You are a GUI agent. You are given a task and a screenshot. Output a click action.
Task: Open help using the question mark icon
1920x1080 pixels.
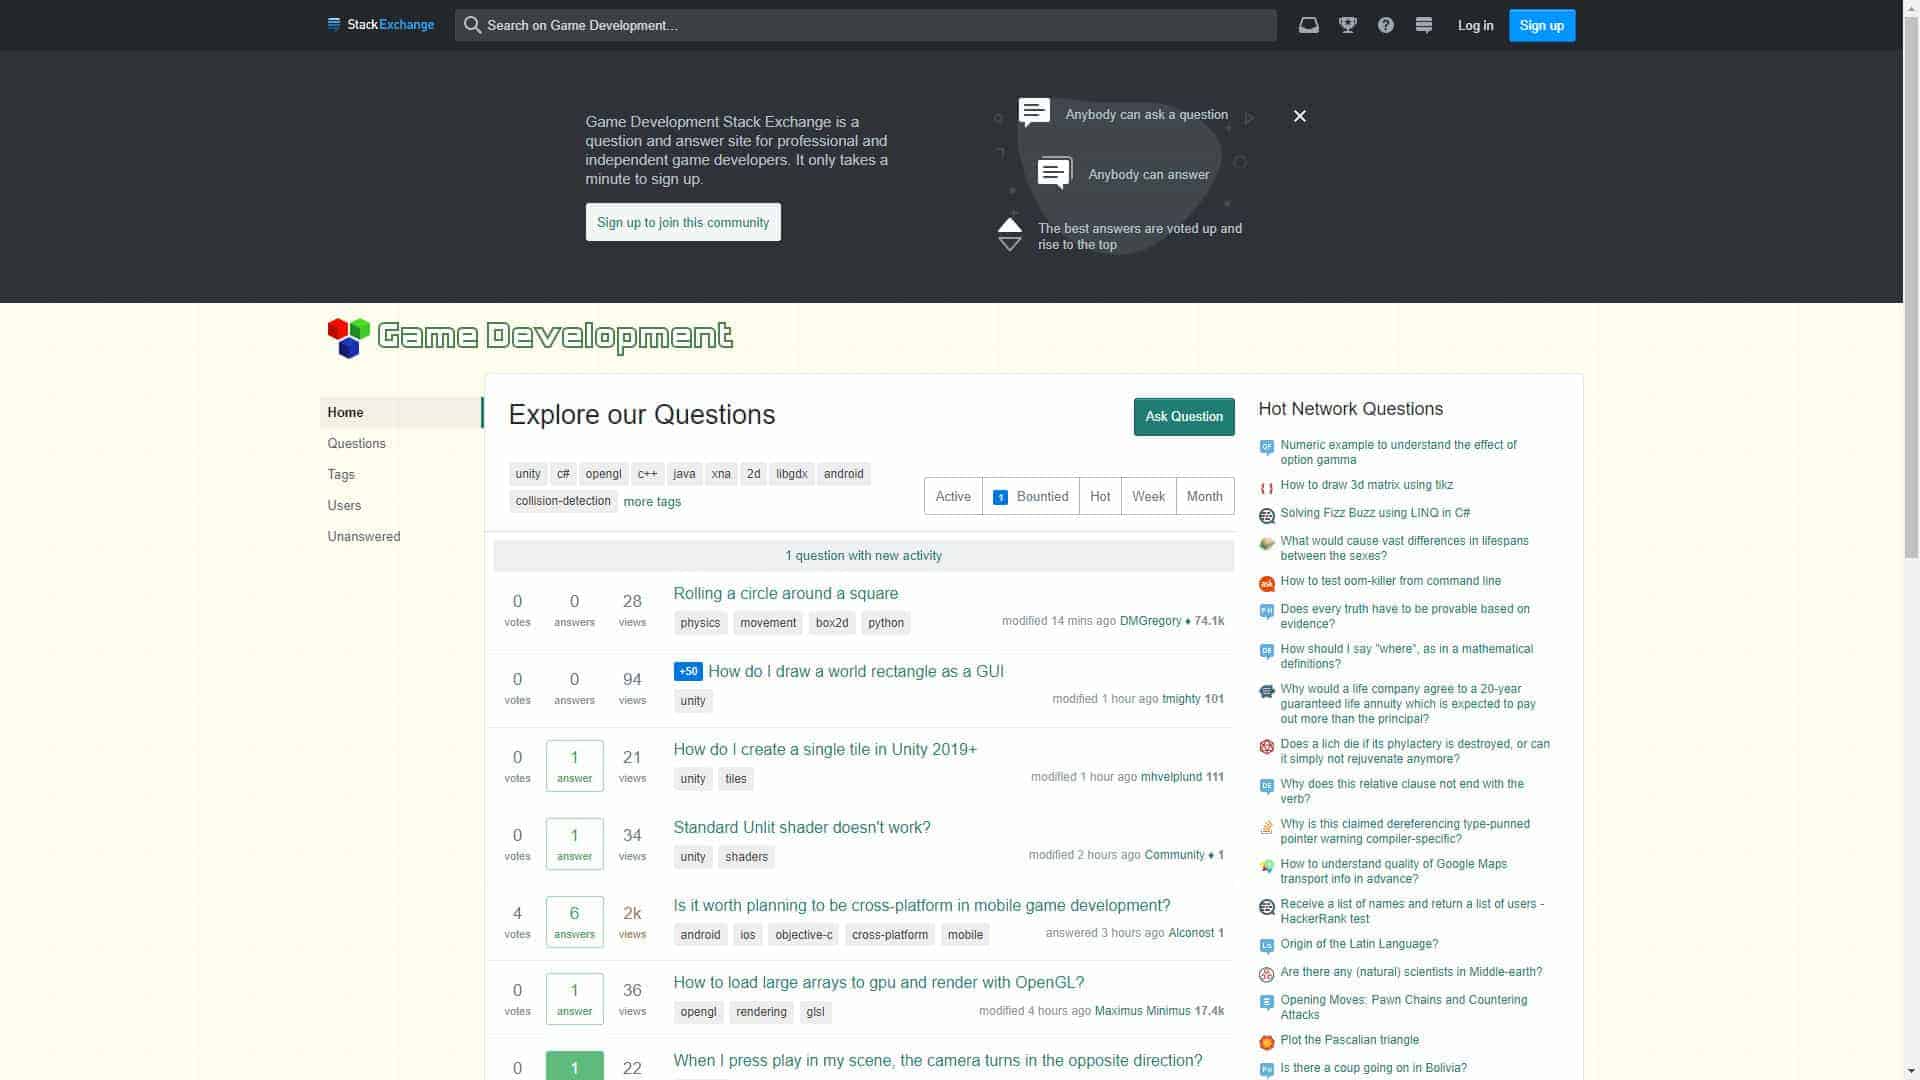pyautogui.click(x=1385, y=25)
